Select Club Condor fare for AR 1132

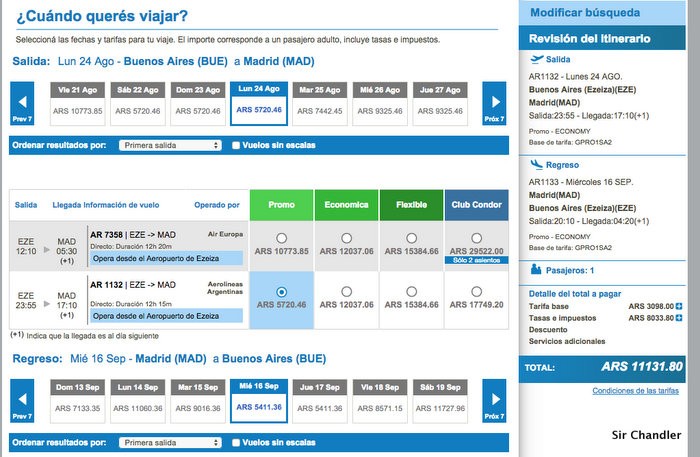coord(476,291)
